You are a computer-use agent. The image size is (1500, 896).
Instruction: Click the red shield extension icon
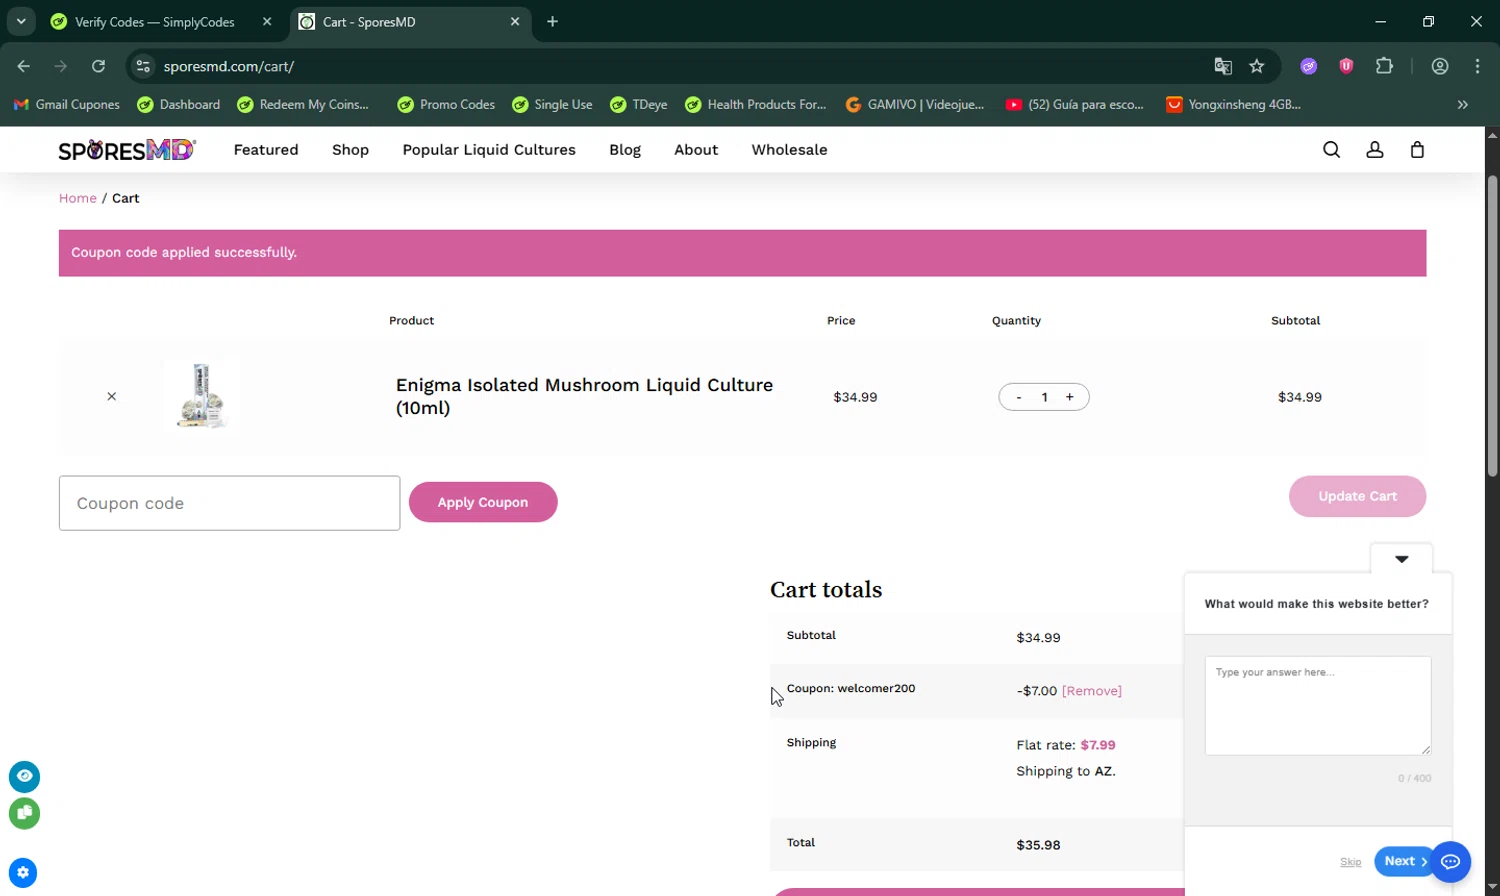1346,66
